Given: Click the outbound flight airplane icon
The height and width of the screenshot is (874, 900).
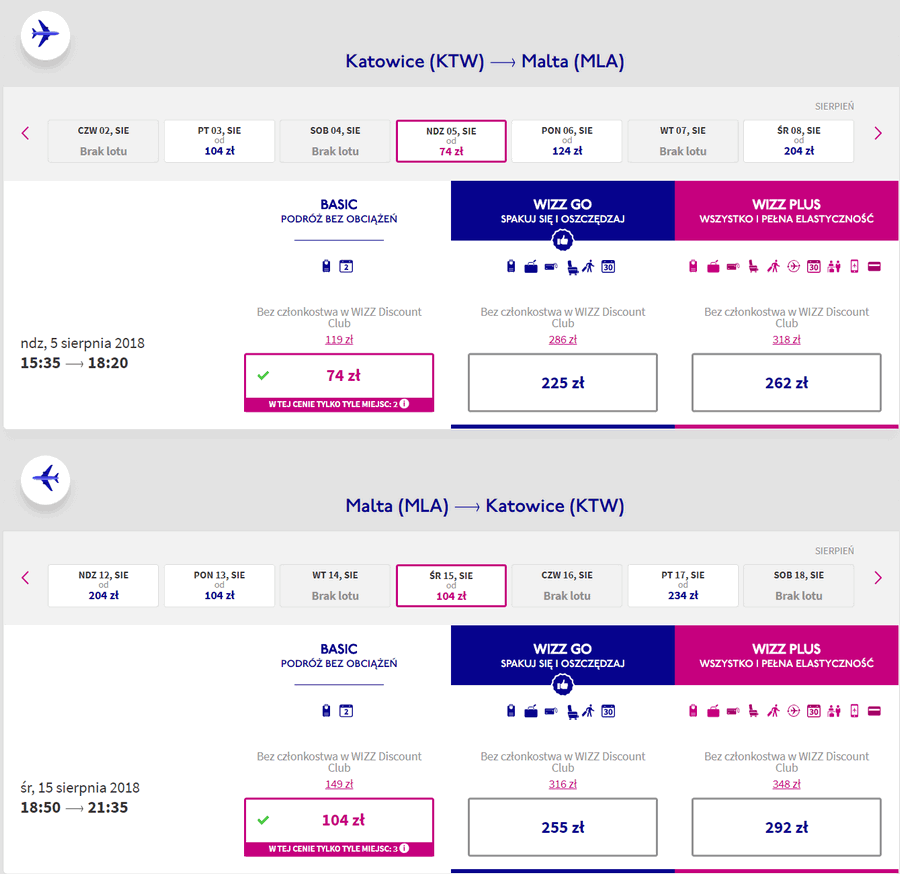Looking at the screenshot, I should click(45, 35).
